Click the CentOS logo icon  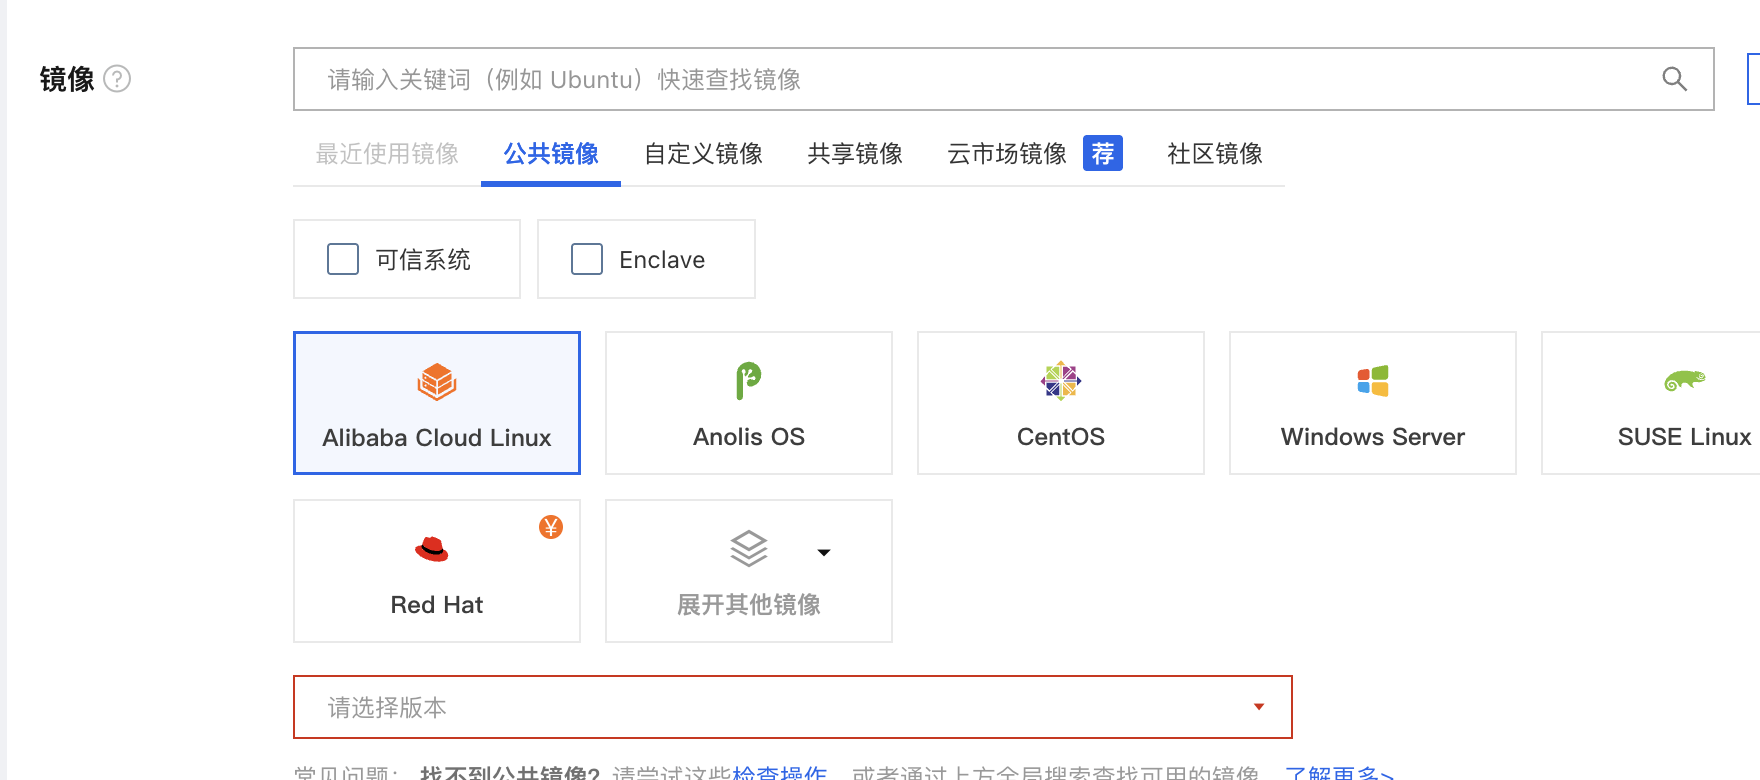point(1061,381)
